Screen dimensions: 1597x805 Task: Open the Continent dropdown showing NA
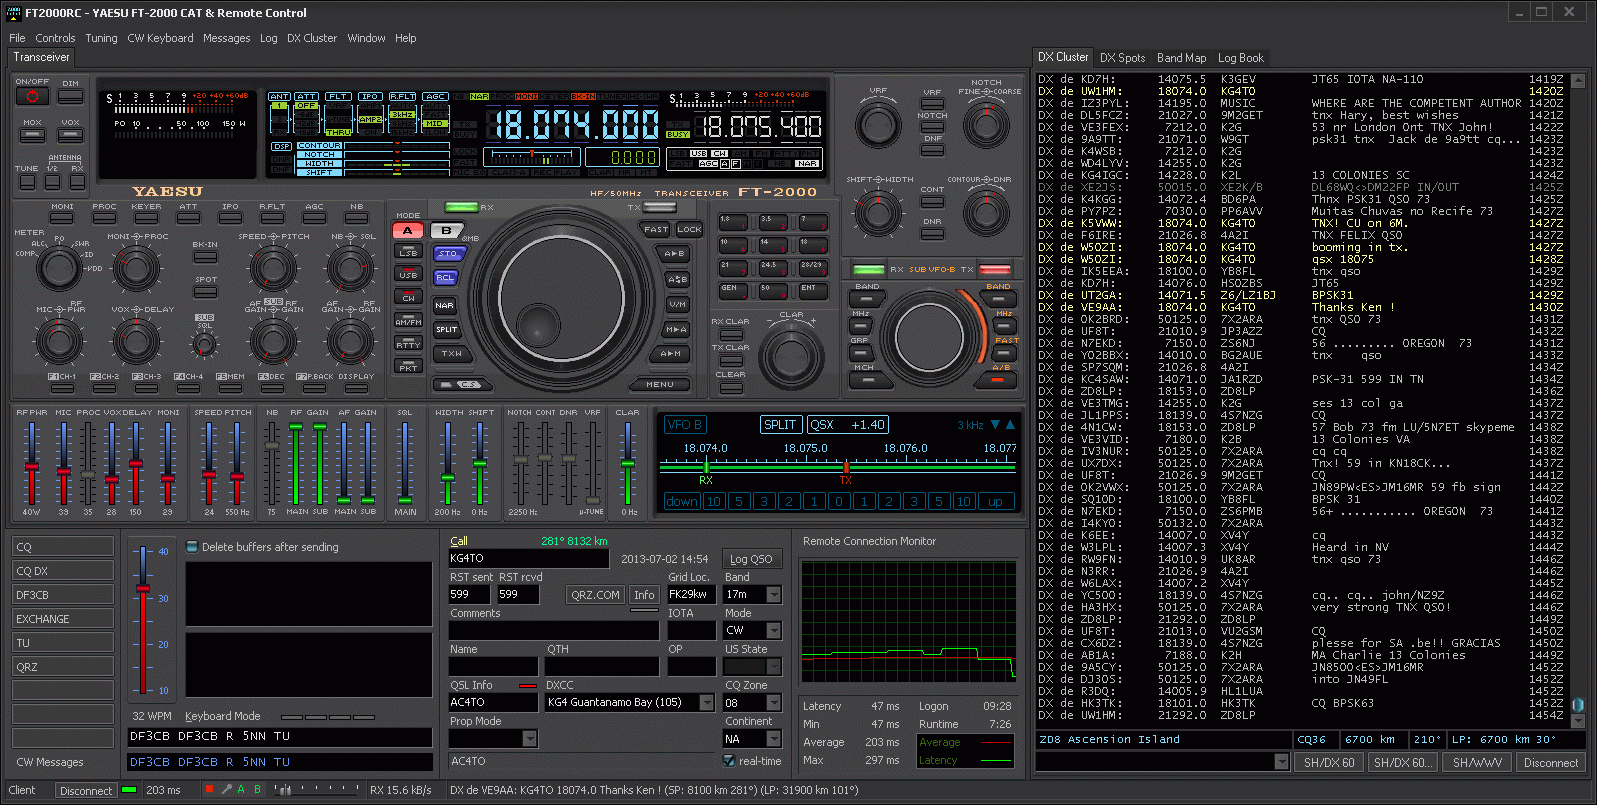pyautogui.click(x=773, y=739)
